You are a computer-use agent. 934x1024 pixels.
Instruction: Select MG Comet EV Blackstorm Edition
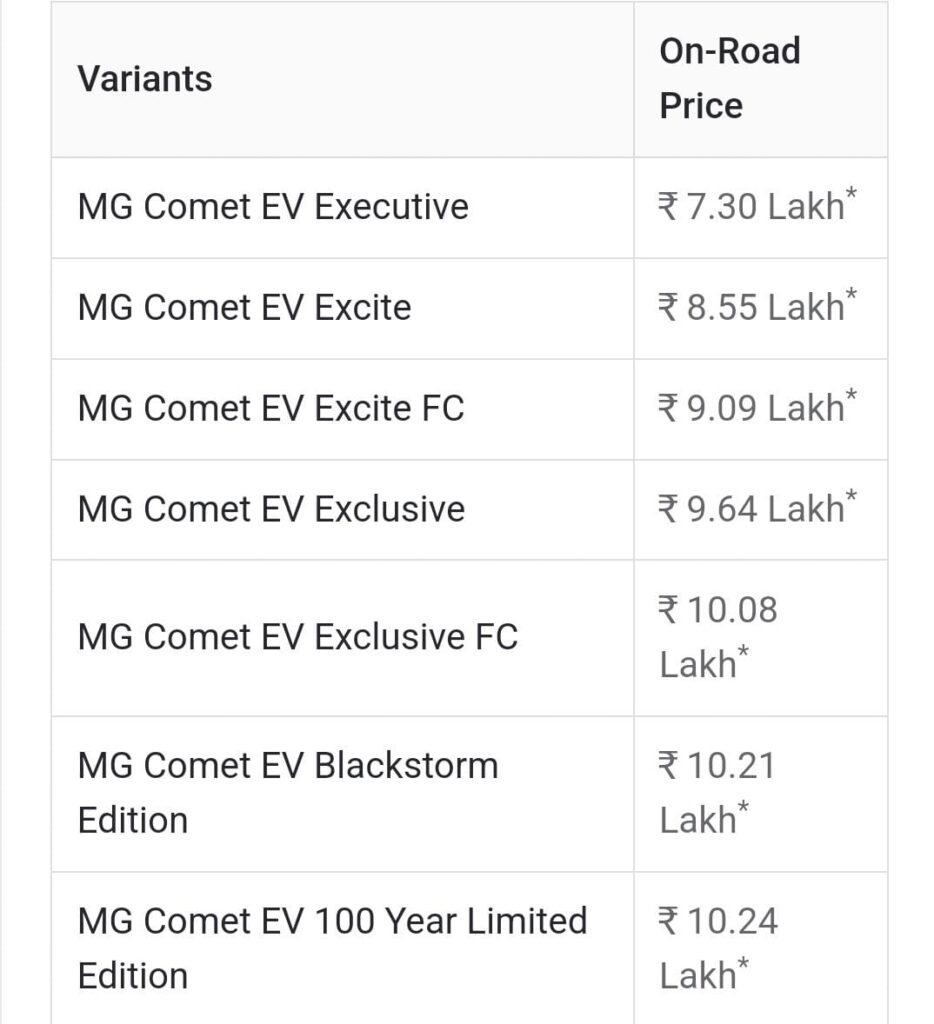(x=287, y=792)
